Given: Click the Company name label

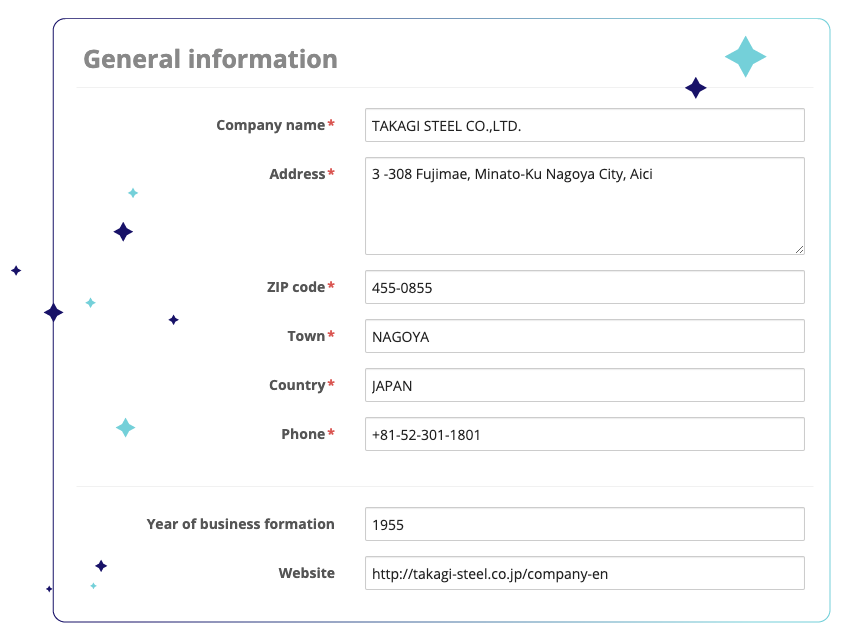Looking at the screenshot, I should tap(271, 125).
